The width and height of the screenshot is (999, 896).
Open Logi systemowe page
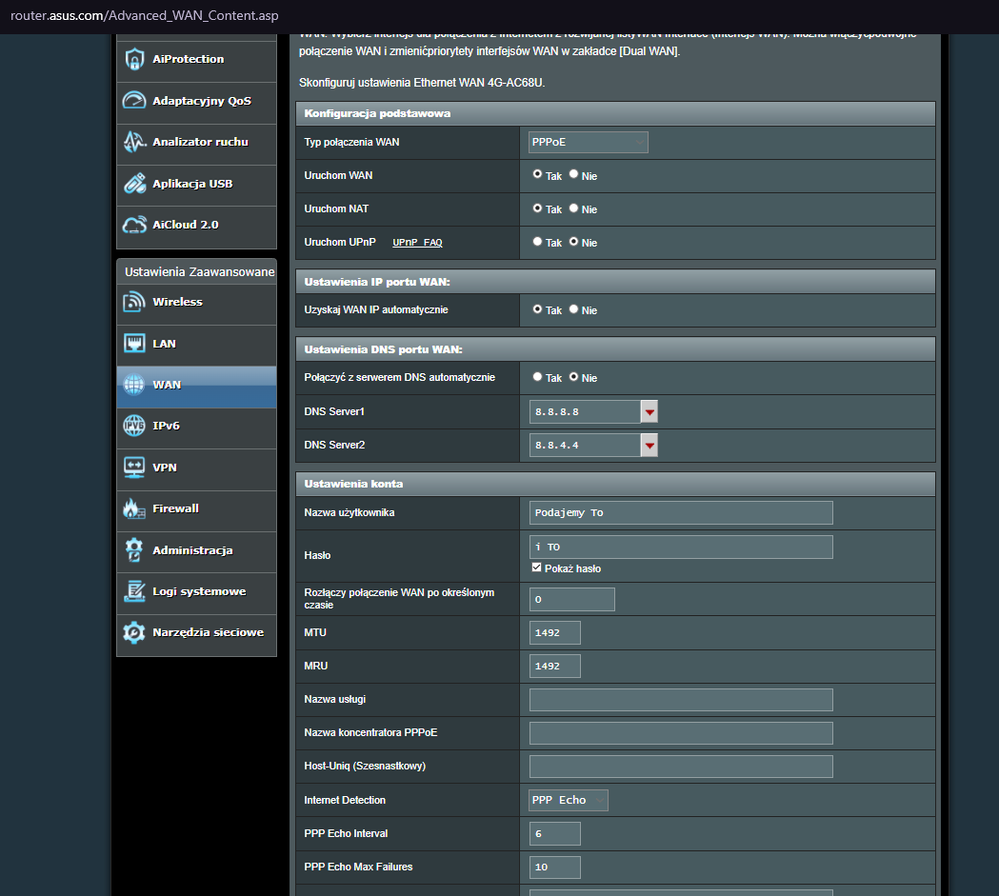198,591
